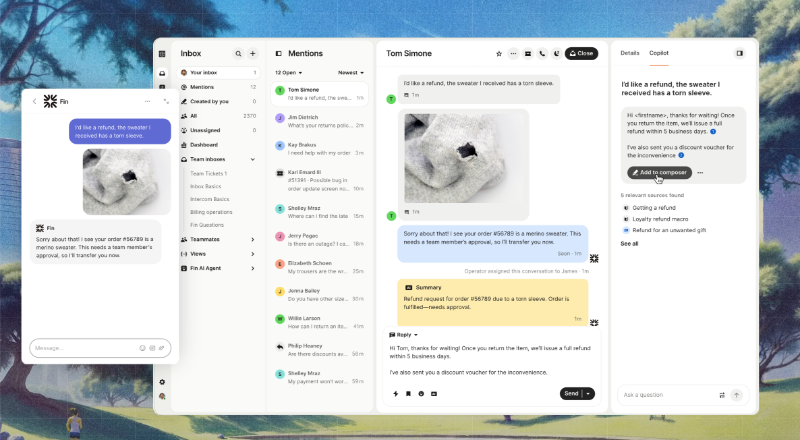Open Jim Dietrich conversation in list
Viewport: 800px width, 440px height.
point(319,121)
